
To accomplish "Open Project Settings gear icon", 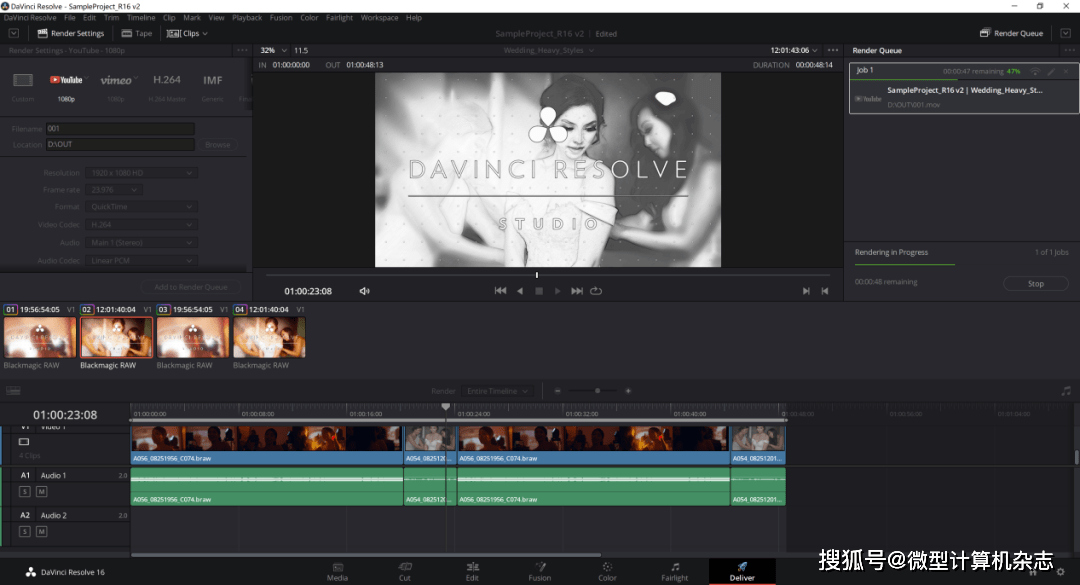I will point(1061,572).
